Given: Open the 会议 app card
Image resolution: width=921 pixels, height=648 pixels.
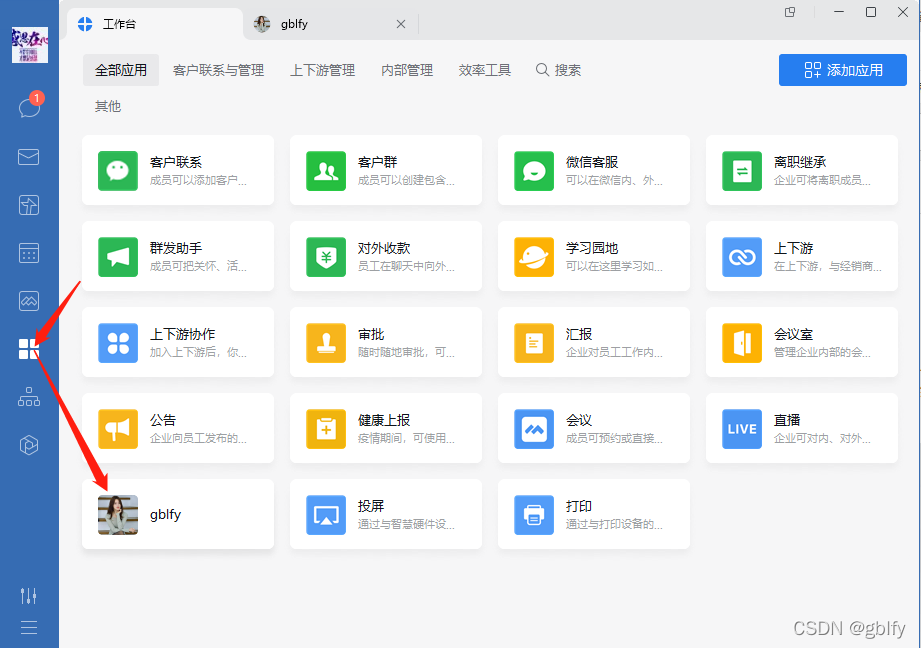Looking at the screenshot, I should point(594,428).
